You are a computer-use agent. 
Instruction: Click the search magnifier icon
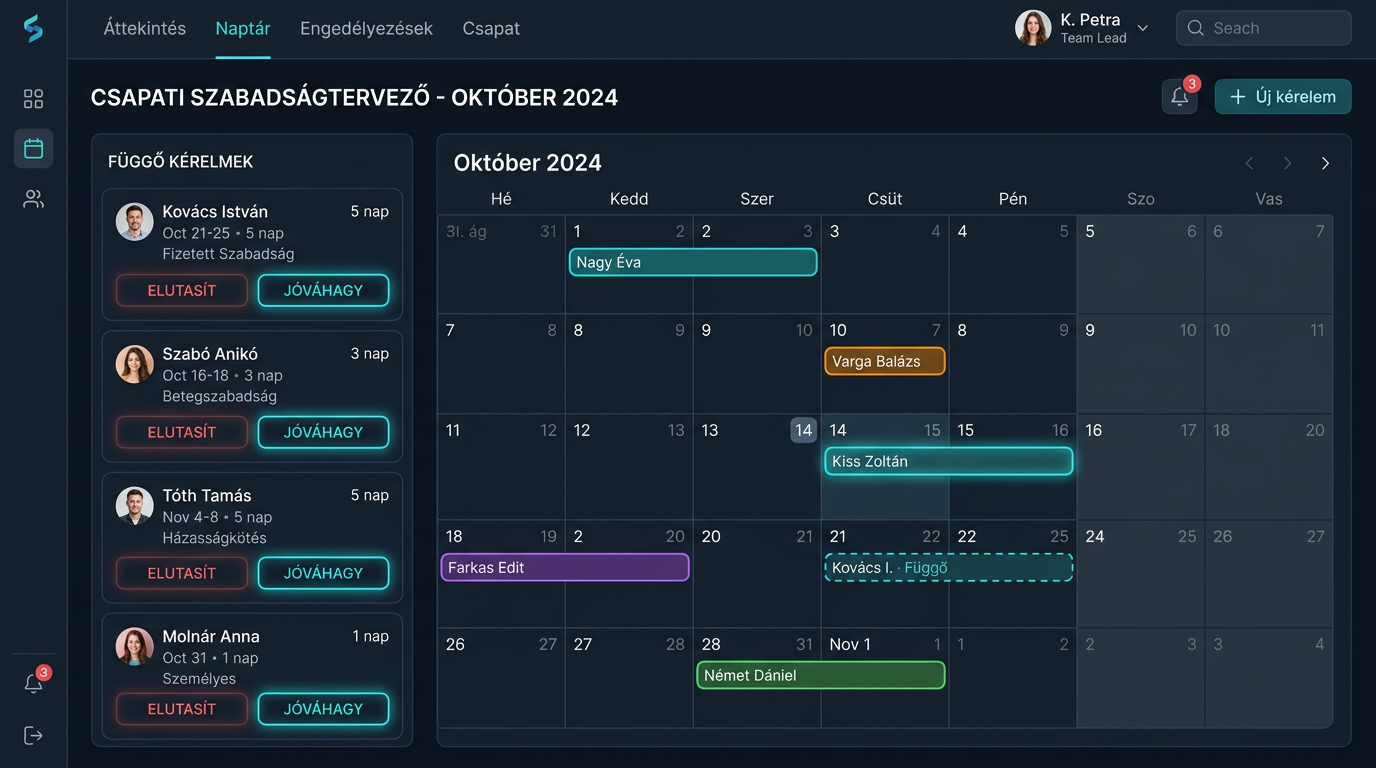point(1195,28)
